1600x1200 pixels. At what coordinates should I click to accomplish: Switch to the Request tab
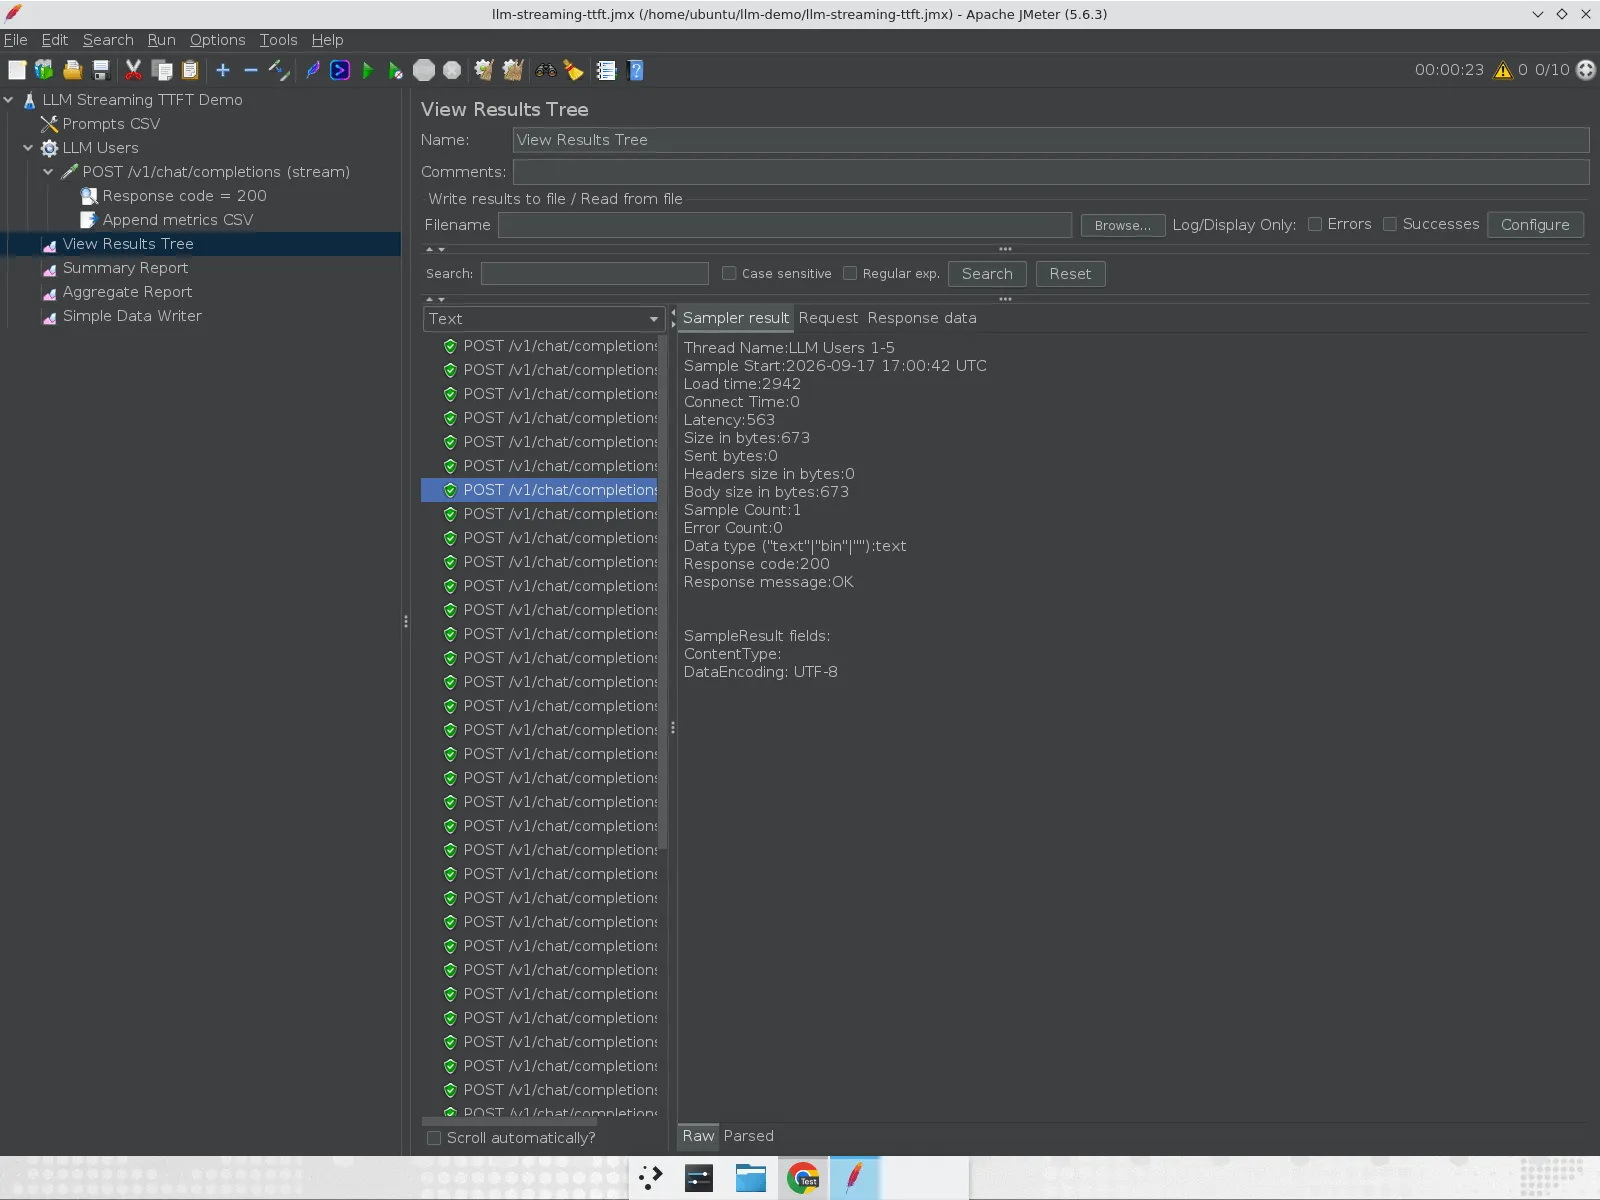tap(828, 318)
